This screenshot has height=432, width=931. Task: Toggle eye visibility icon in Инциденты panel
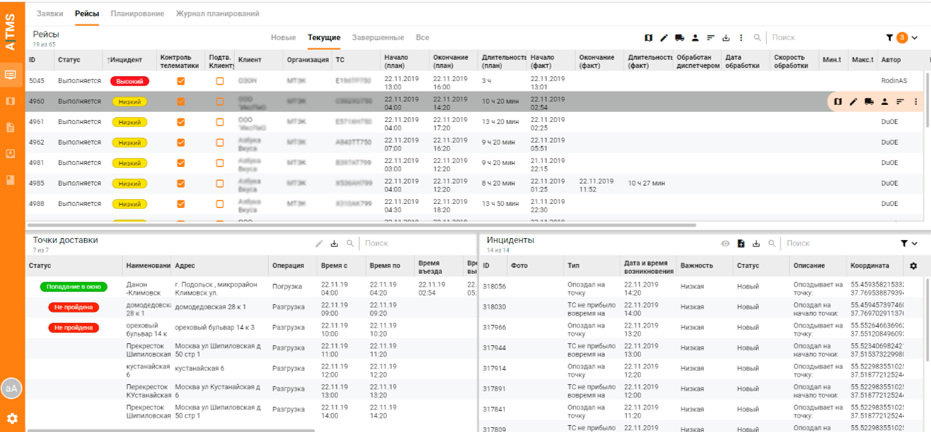point(726,243)
